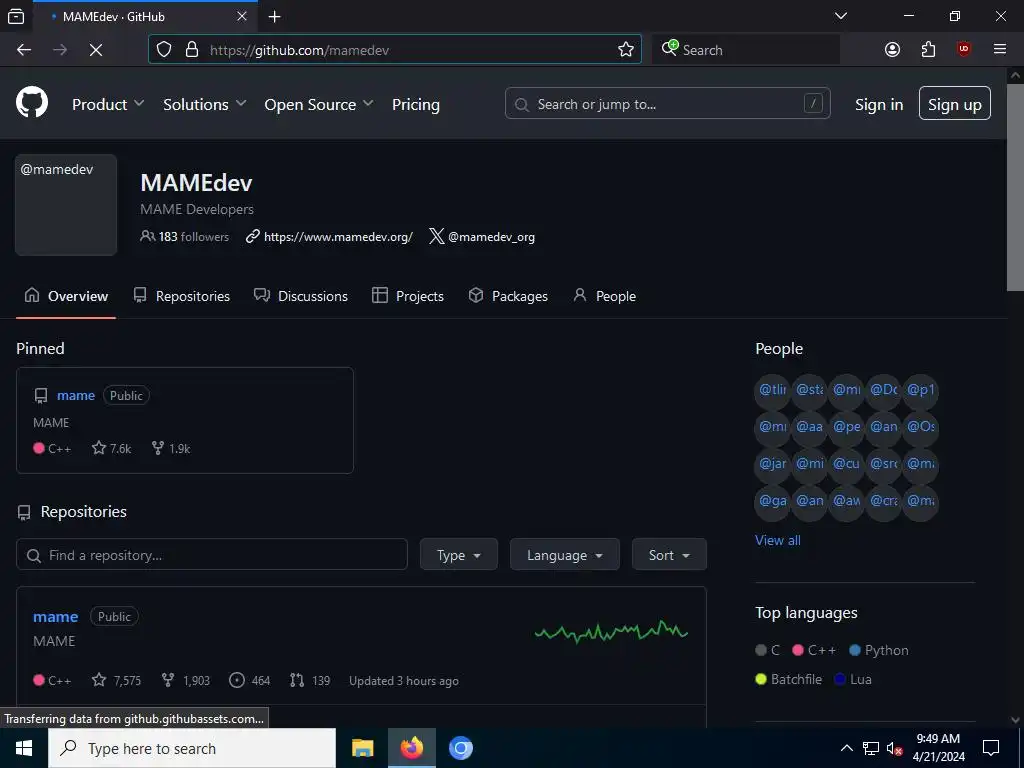Click the bookmark star in address bar
The height and width of the screenshot is (768, 1024).
point(626,50)
